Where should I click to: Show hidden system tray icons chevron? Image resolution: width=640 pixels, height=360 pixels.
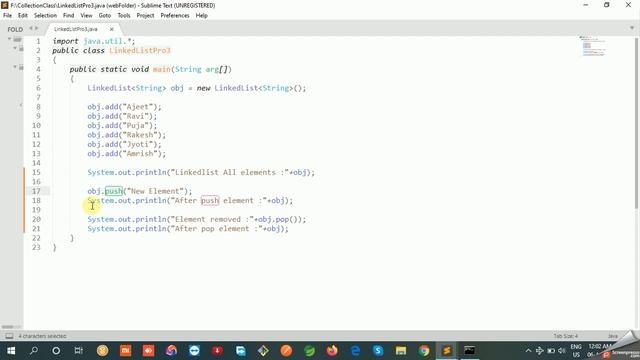point(528,351)
